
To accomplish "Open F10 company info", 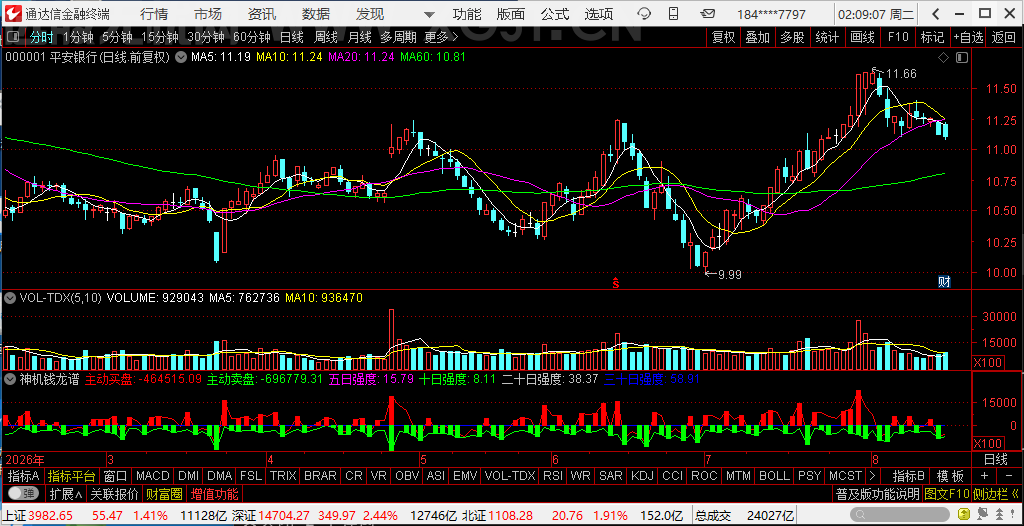I will [898, 38].
